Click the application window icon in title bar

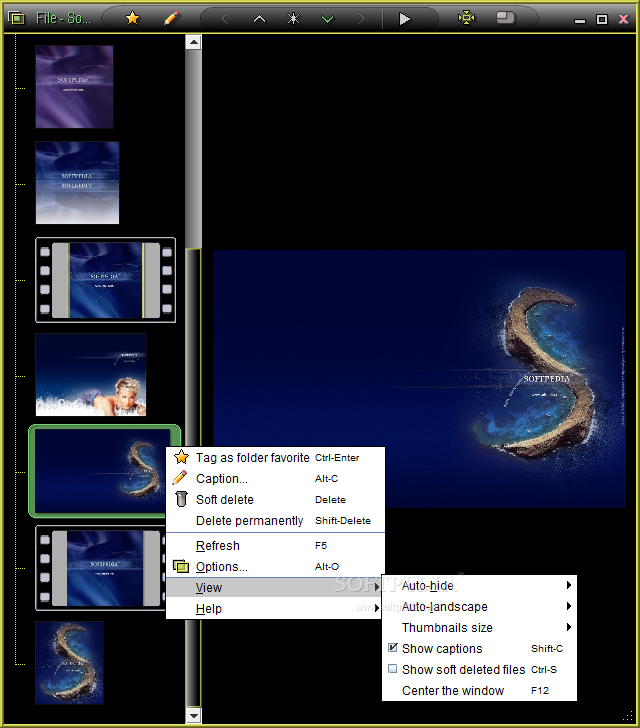pyautogui.click(x=16, y=18)
